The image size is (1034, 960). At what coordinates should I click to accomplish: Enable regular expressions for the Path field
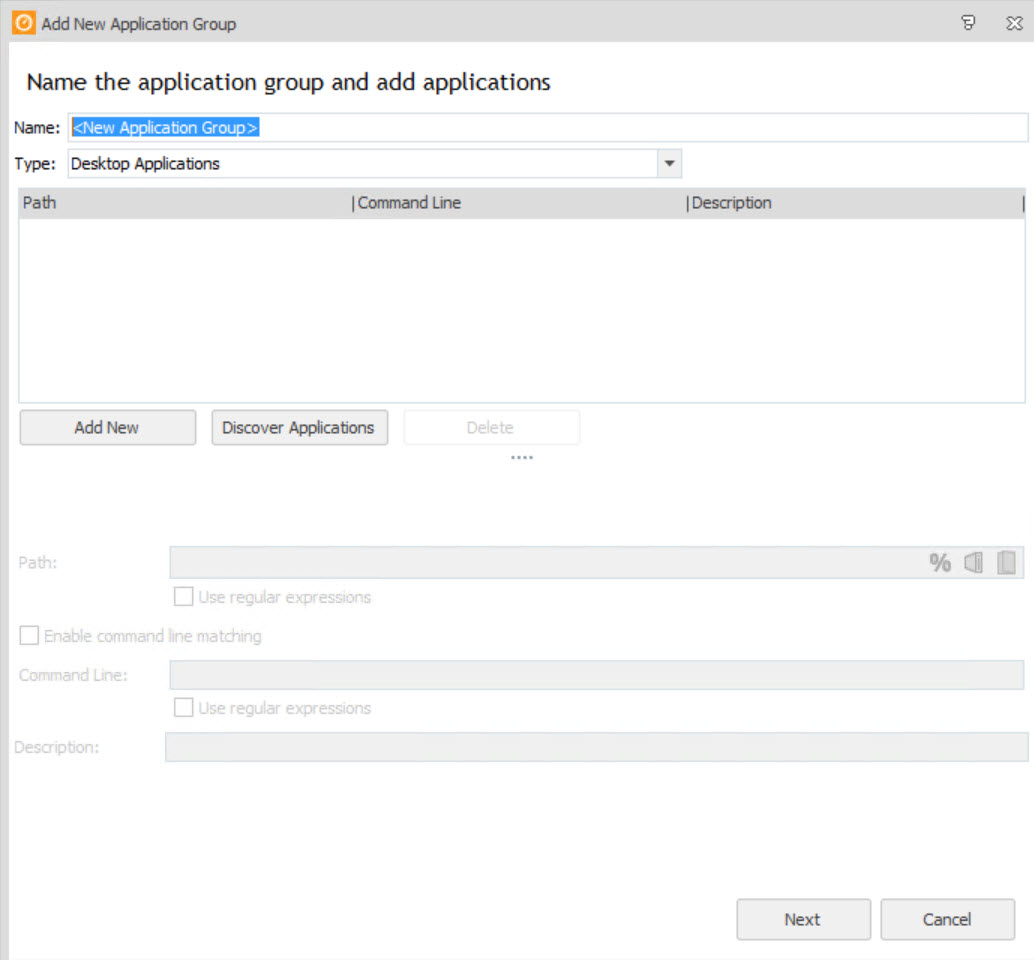pos(183,597)
